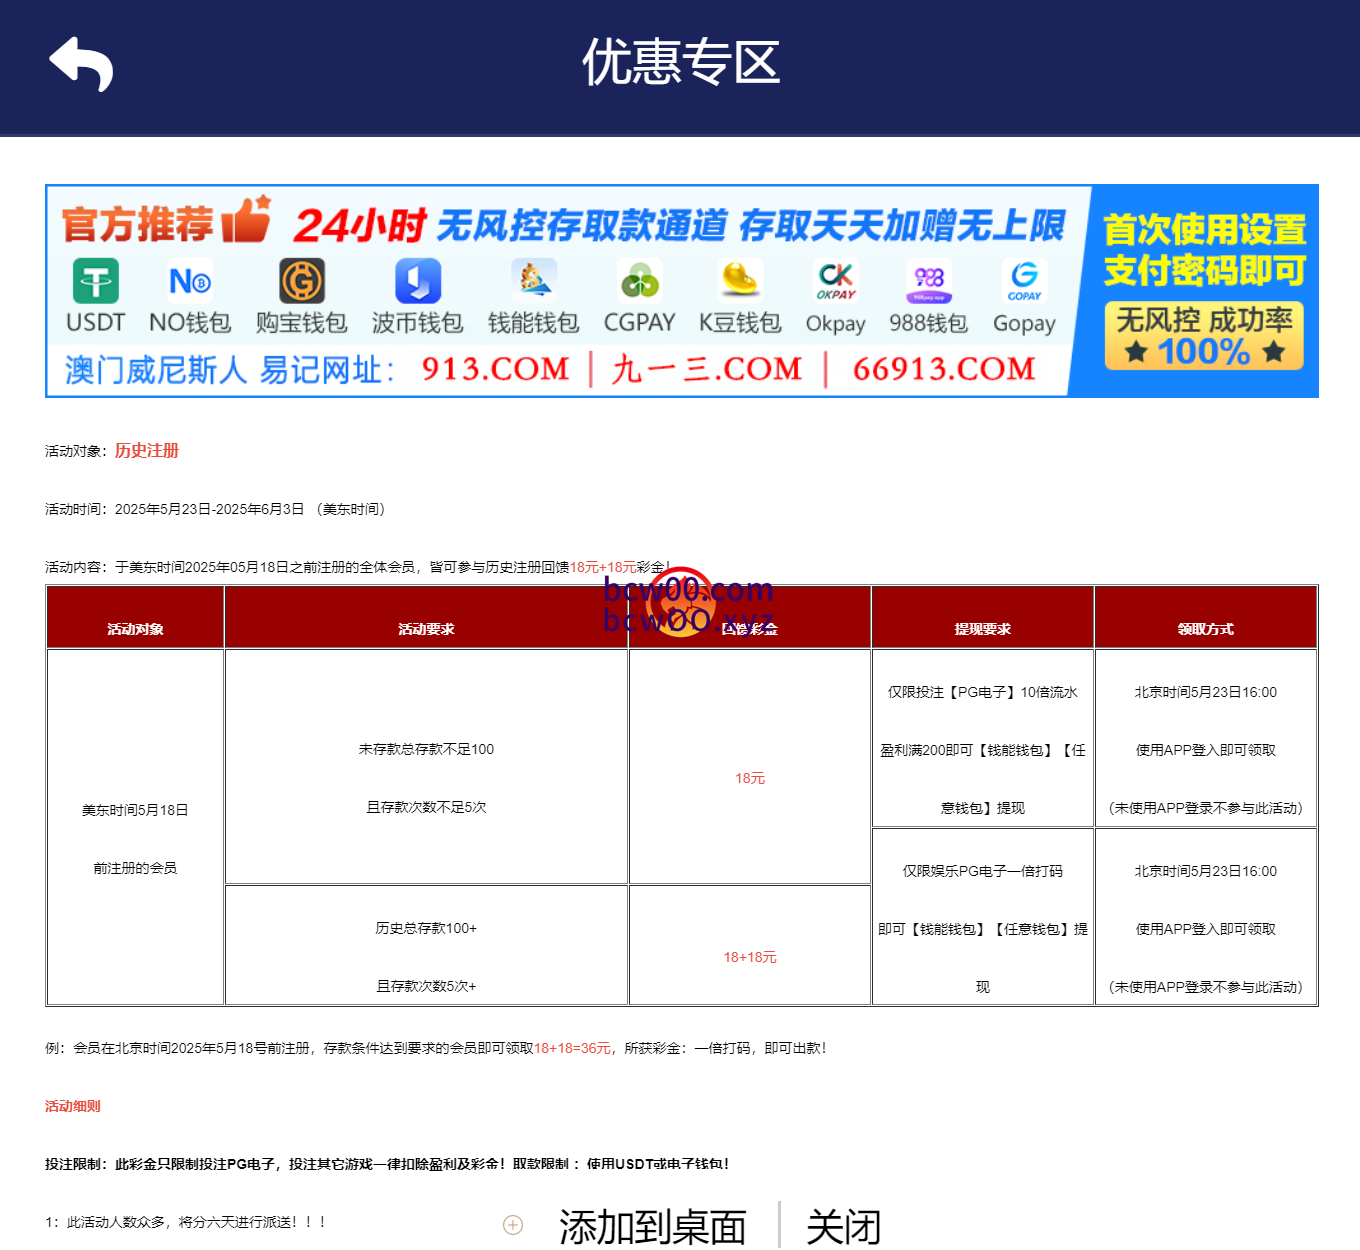The image size is (1360, 1250).
Task: Click the 无风控 成功率 100% badge
Action: 1205,336
